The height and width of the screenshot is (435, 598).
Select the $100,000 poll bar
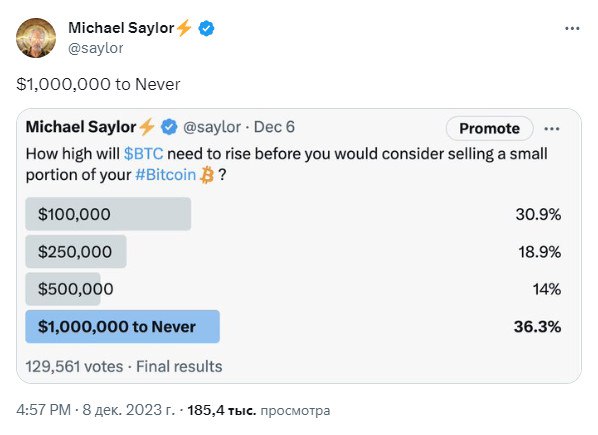click(x=108, y=214)
